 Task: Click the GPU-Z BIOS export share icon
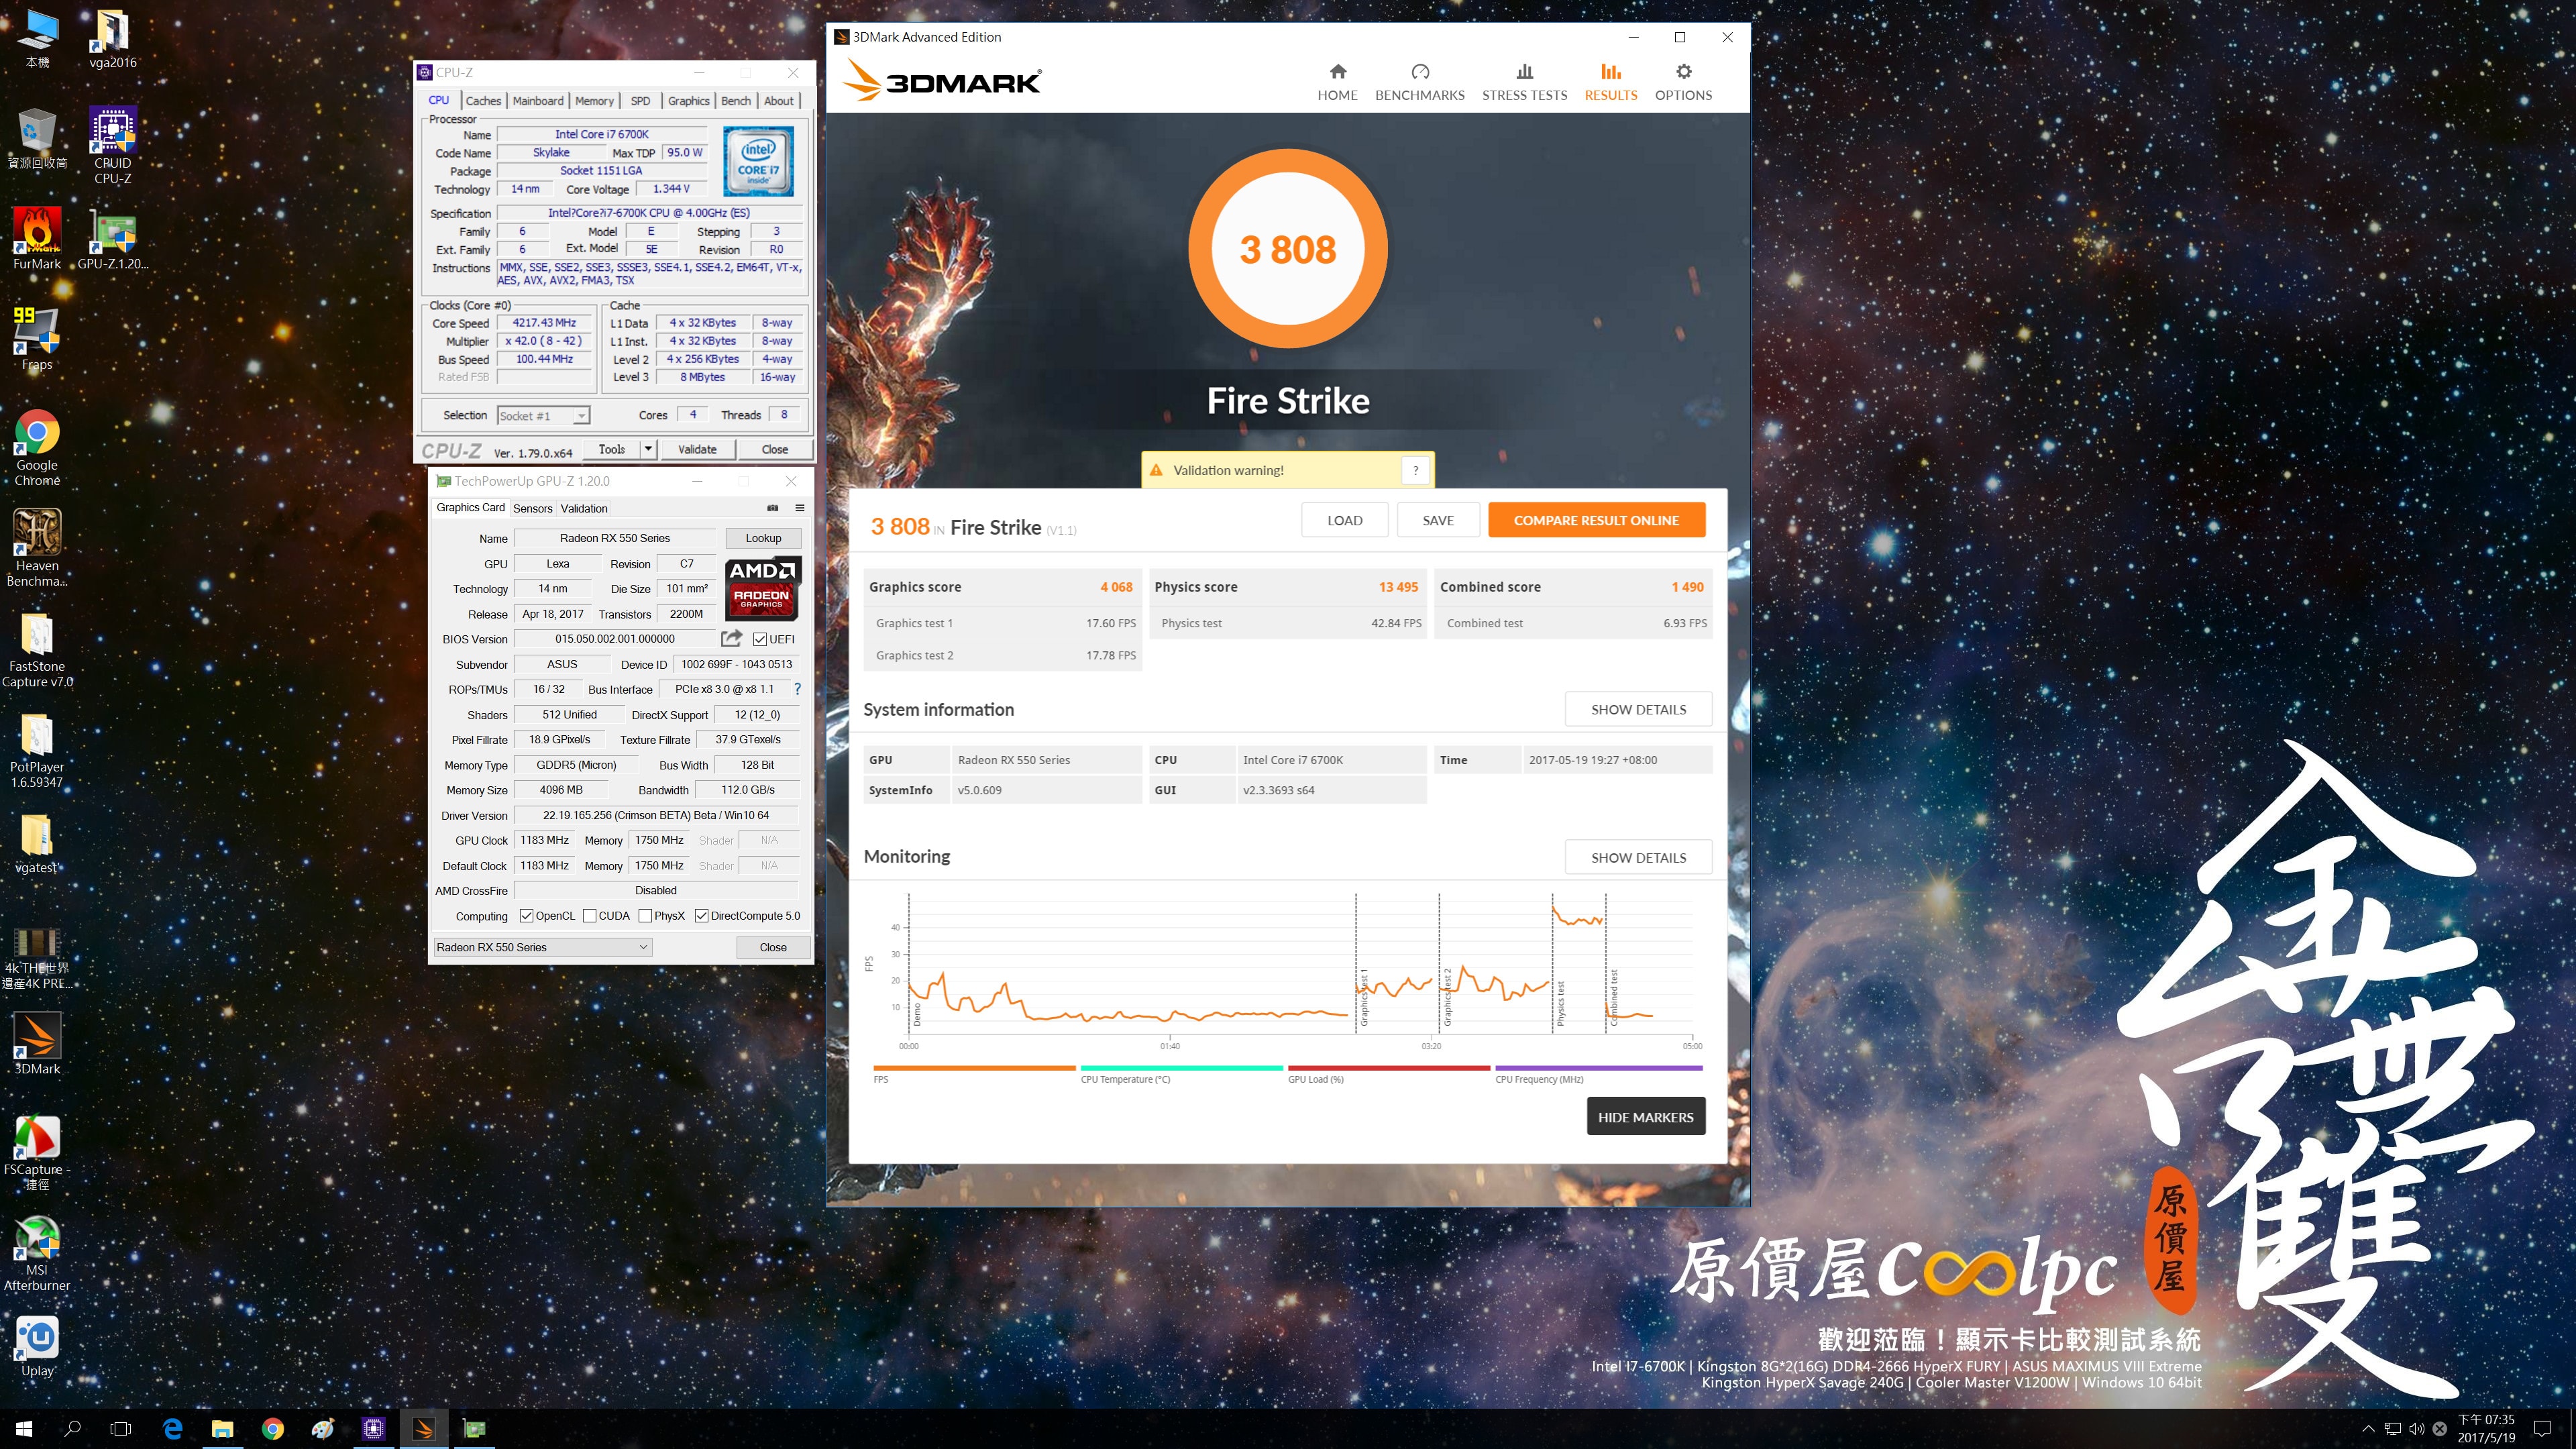tap(732, 638)
